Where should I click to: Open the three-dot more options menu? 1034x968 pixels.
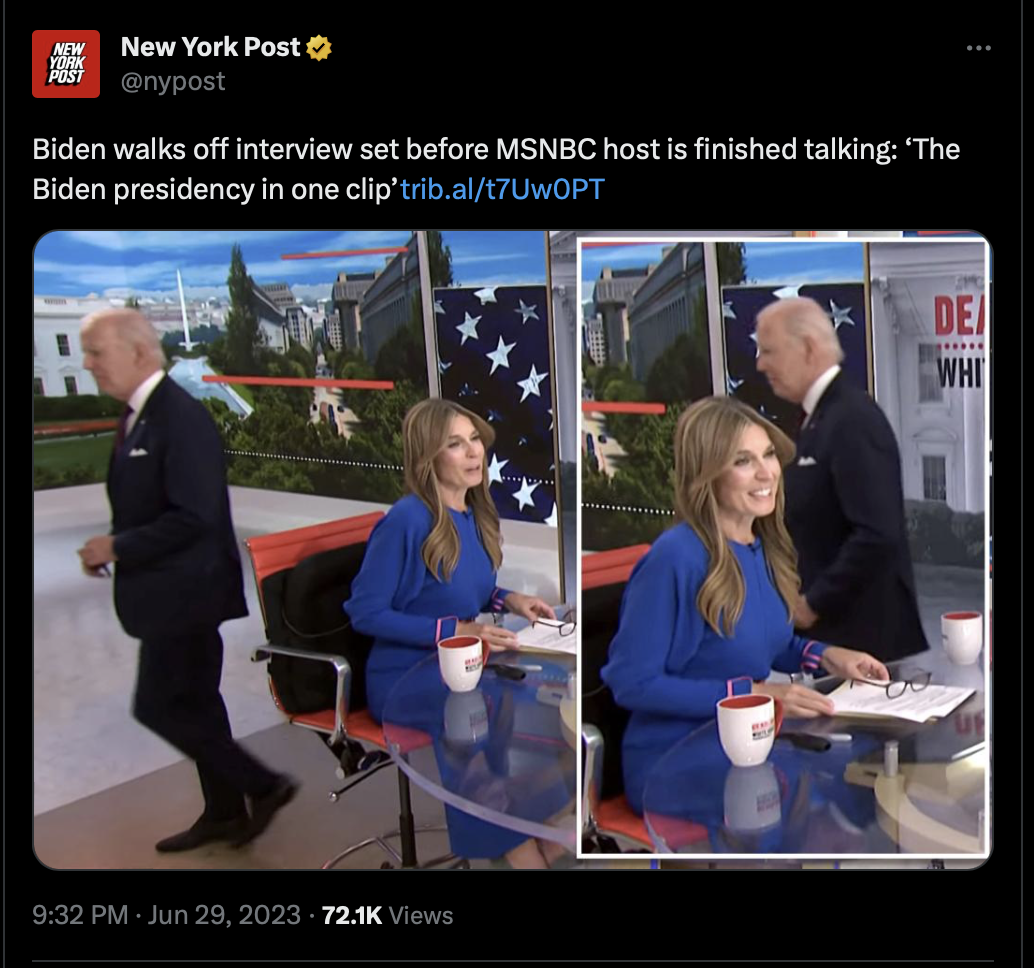[979, 48]
